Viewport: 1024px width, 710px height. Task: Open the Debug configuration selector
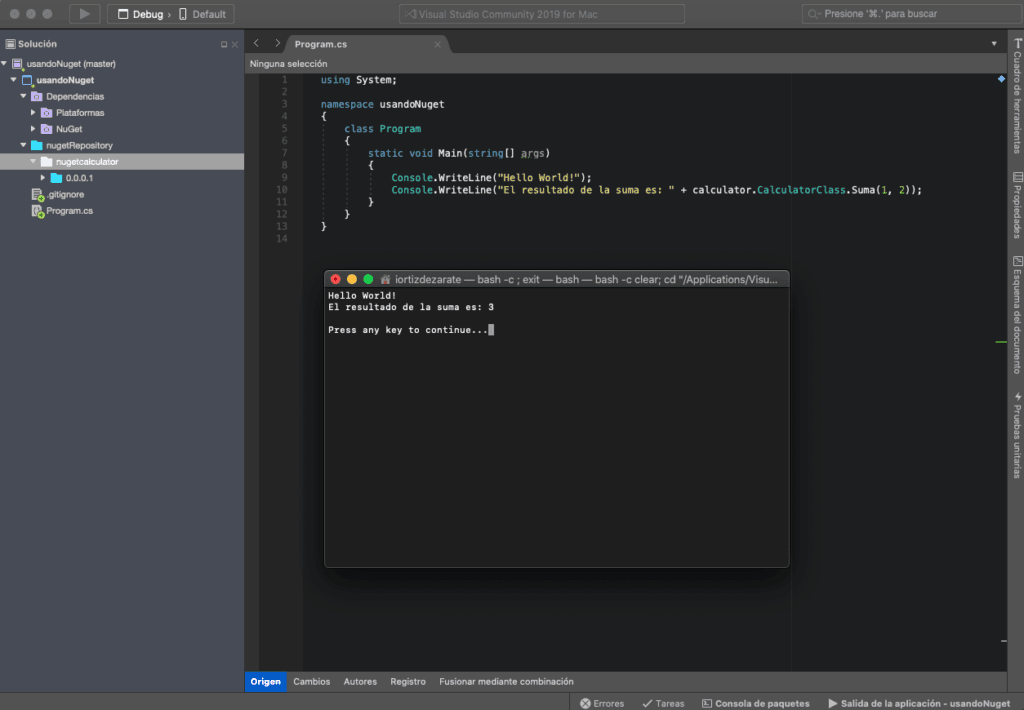(x=146, y=15)
